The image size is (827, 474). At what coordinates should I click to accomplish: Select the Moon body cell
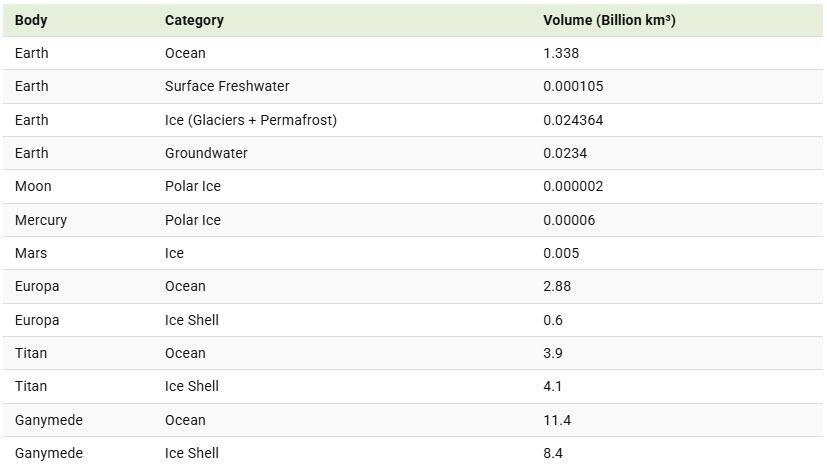pos(33,186)
